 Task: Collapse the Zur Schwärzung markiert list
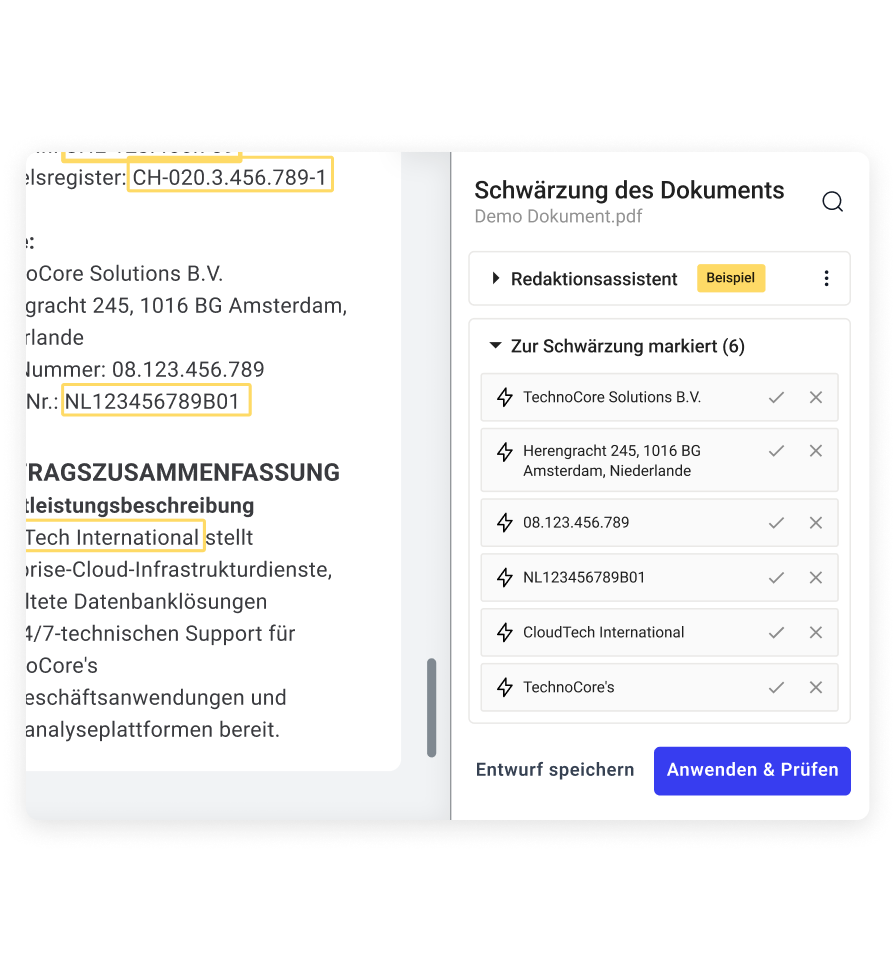coord(495,346)
